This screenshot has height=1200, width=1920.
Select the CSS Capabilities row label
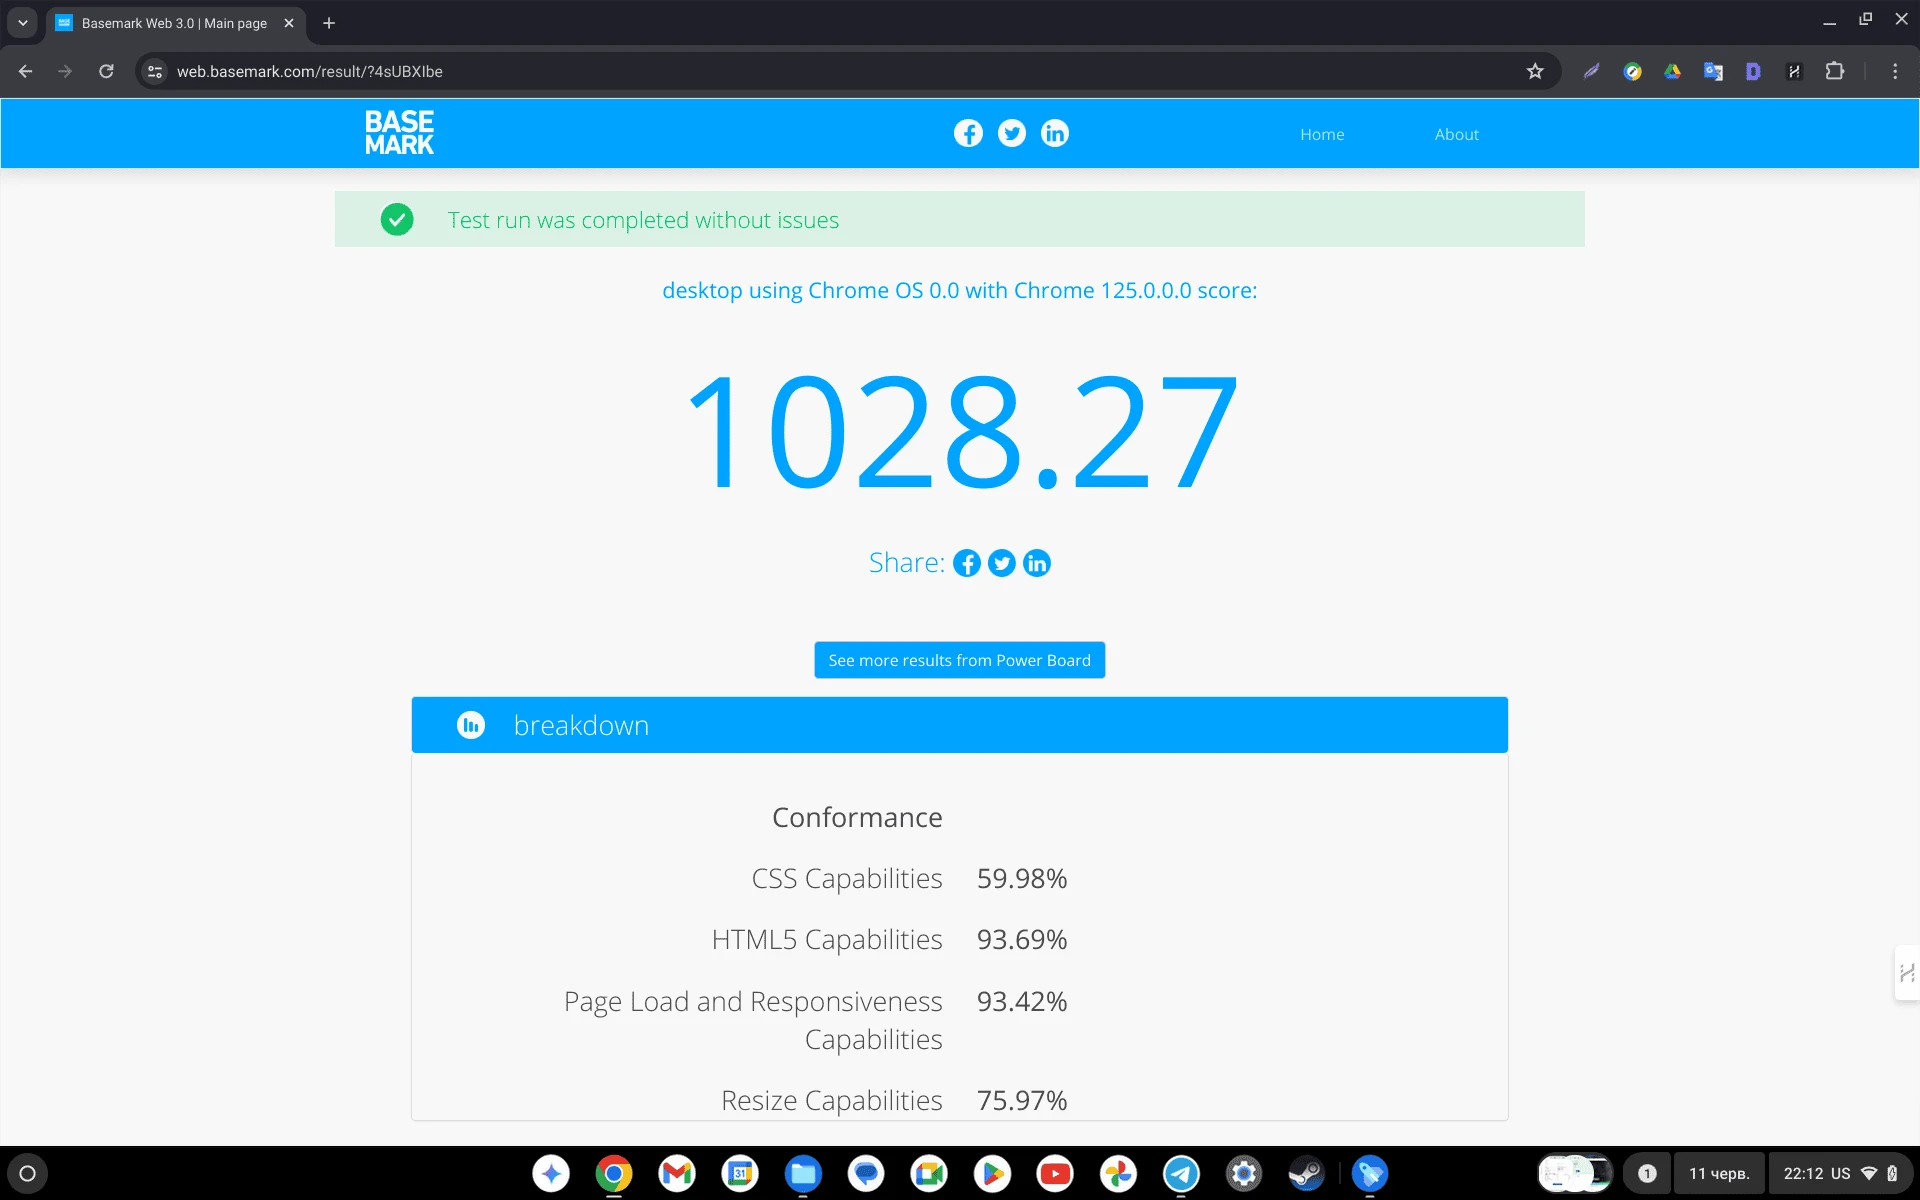pyautogui.click(x=847, y=878)
